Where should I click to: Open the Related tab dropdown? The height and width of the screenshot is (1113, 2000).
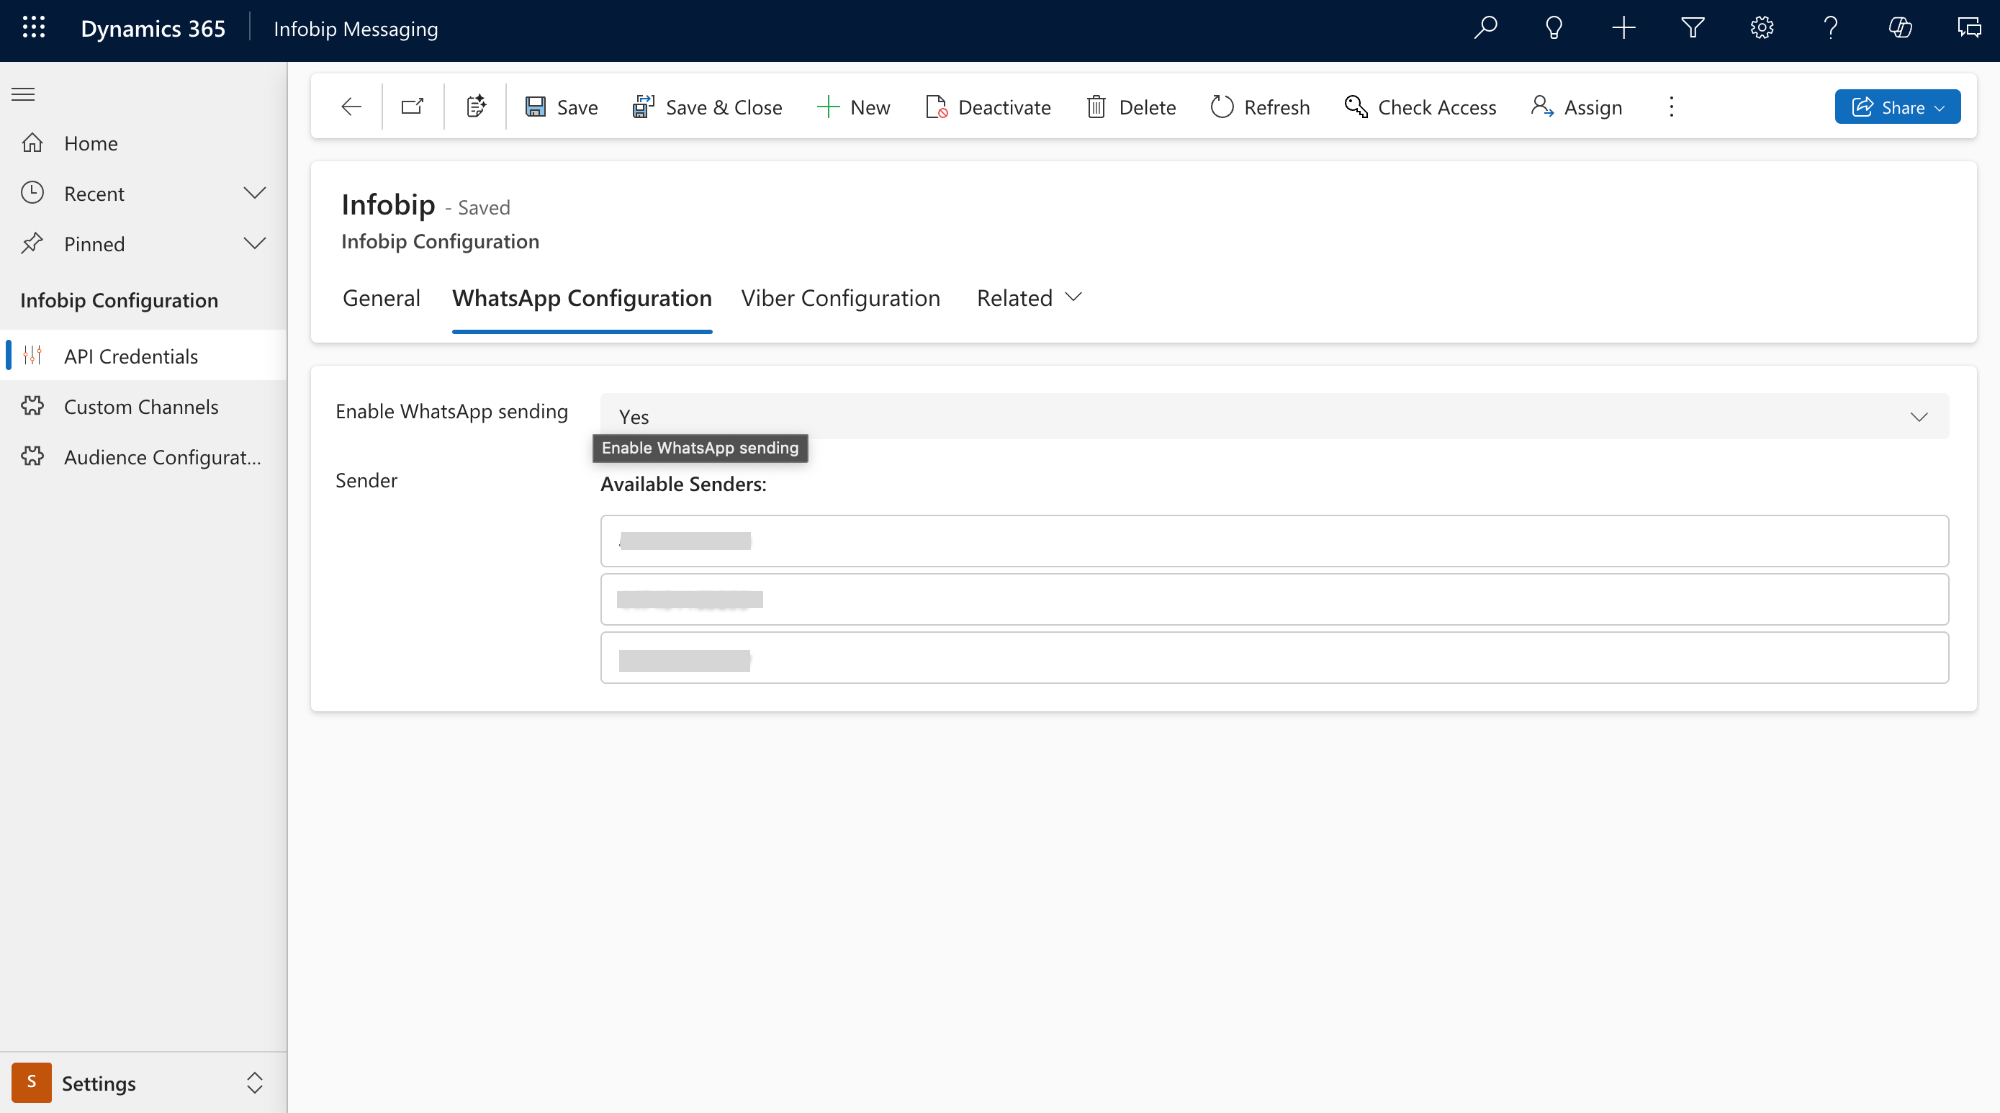pos(1029,298)
